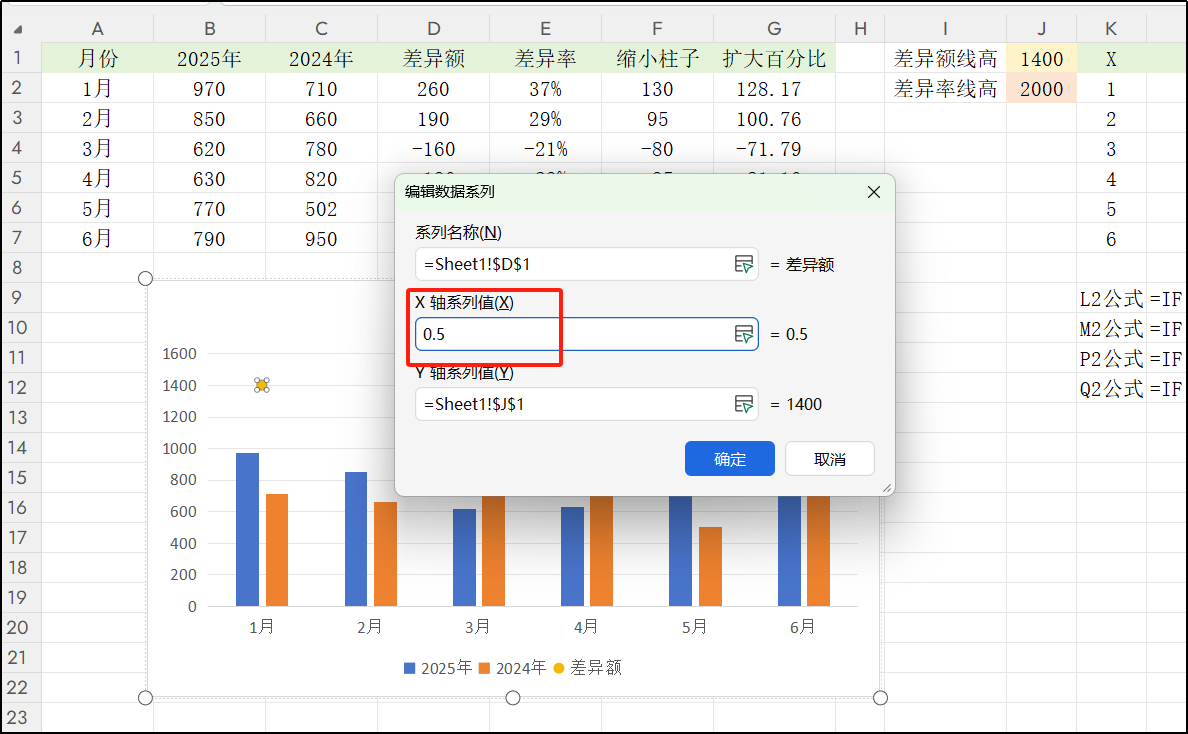Click cell 差异率线高
This screenshot has width=1188, height=734.
click(x=945, y=89)
